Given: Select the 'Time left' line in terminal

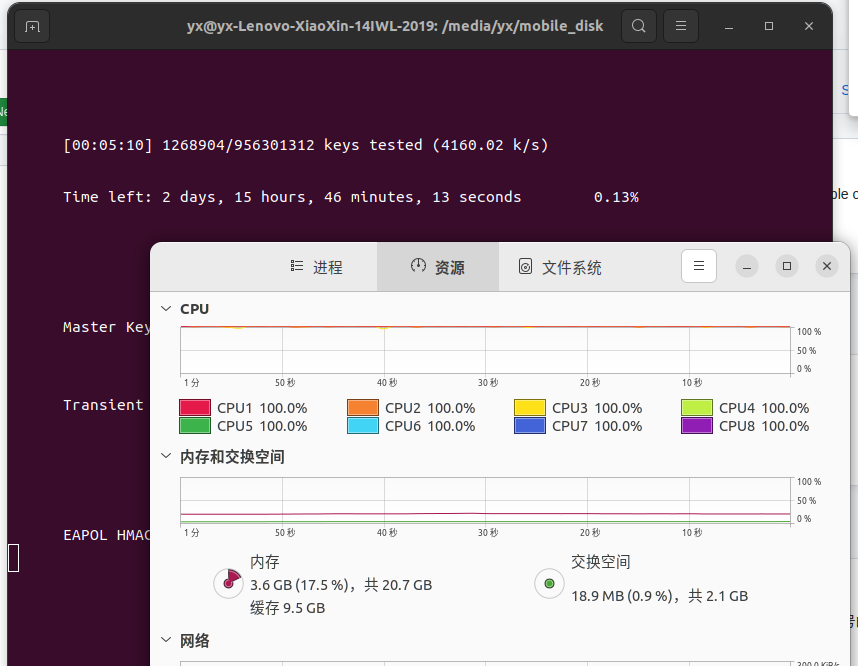Looking at the screenshot, I should (292, 197).
